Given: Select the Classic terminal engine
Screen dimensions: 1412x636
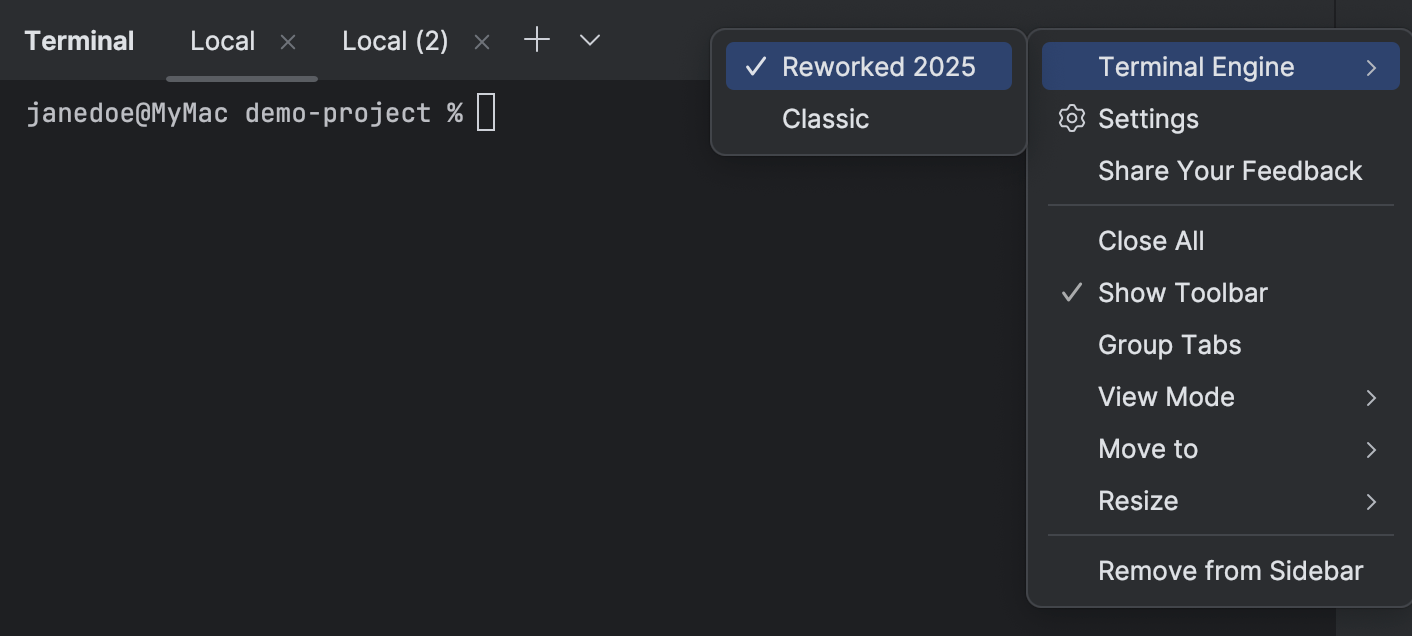Looking at the screenshot, I should (x=825, y=119).
